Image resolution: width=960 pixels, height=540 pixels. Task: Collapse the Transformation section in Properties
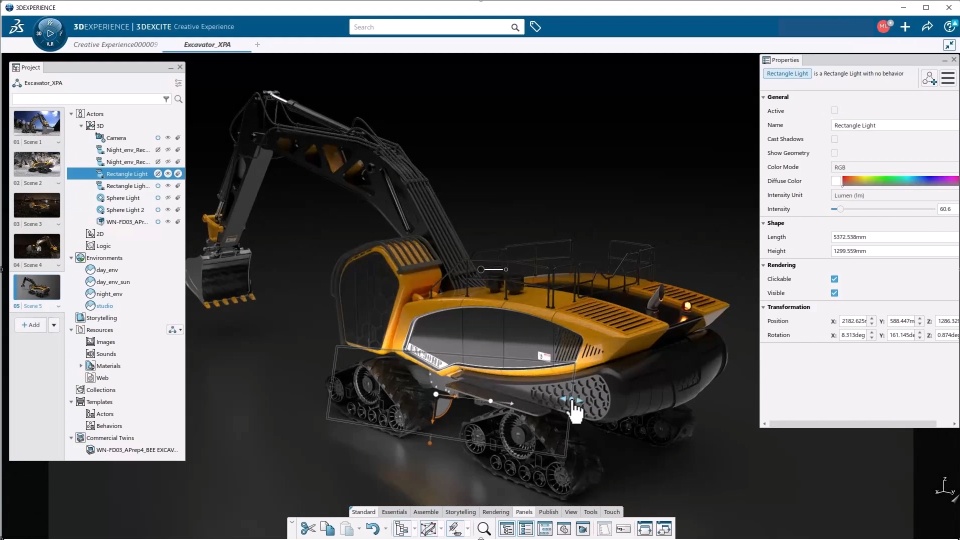[763, 307]
